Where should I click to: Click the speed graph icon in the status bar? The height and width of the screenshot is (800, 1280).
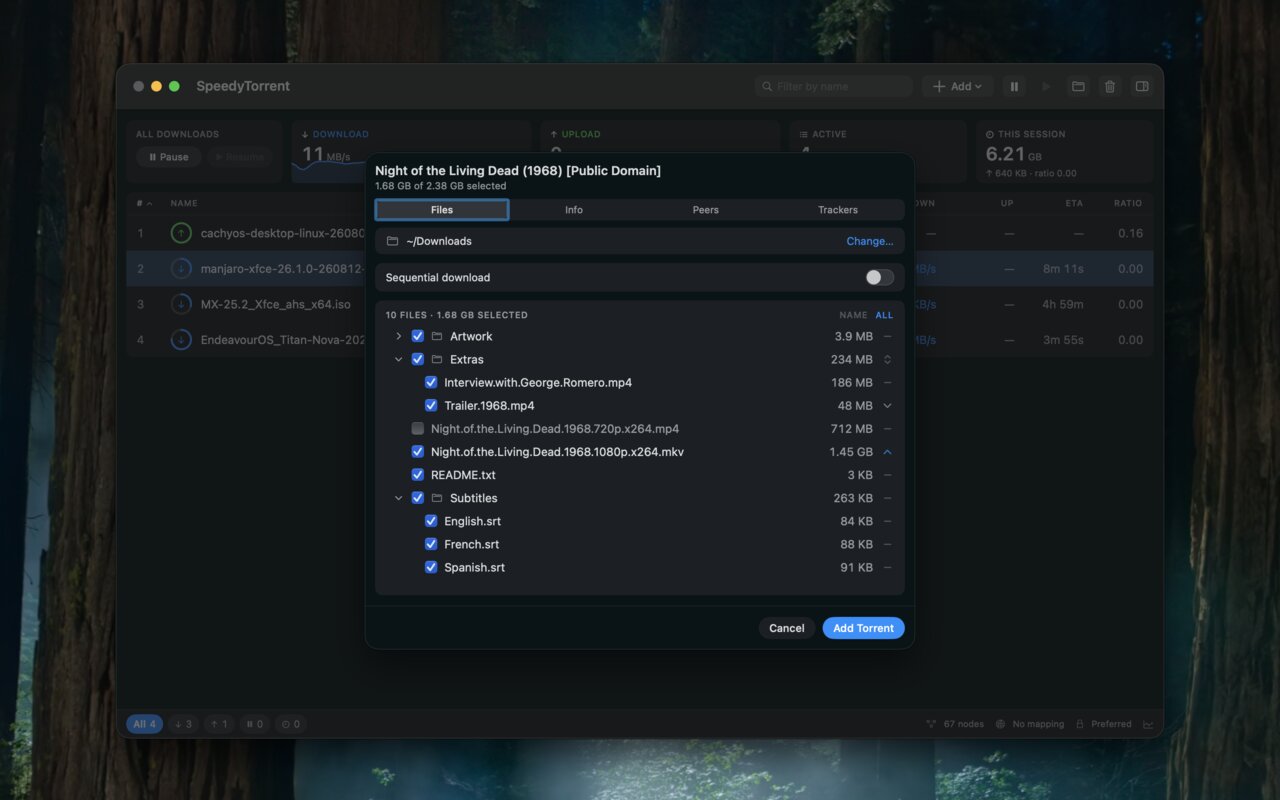coord(1148,724)
